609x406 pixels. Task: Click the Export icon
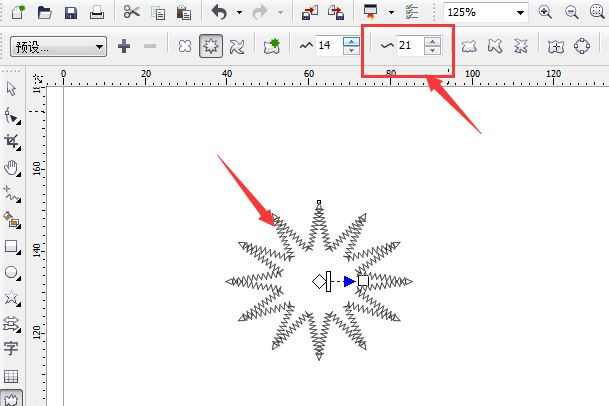336,12
